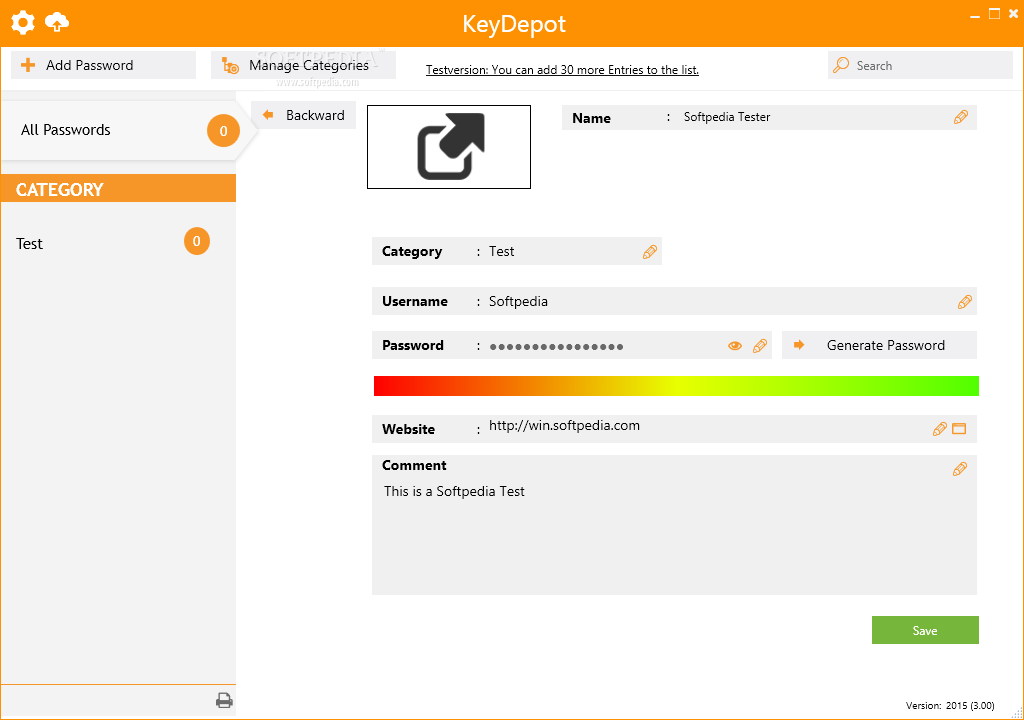This screenshot has width=1024, height=720.
Task: Click the Softpedia username value
Action: tap(518, 301)
